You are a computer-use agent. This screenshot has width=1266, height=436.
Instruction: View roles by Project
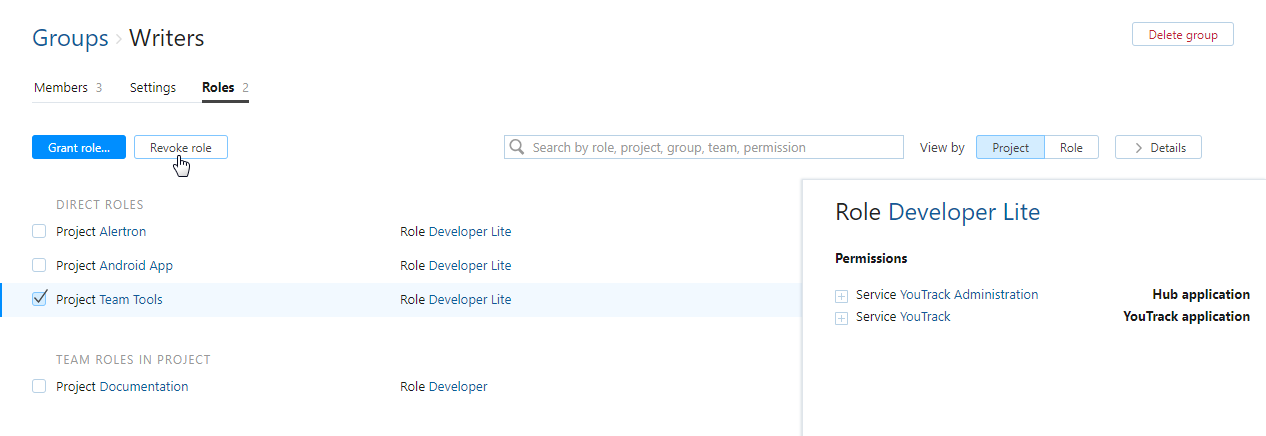click(x=1010, y=148)
